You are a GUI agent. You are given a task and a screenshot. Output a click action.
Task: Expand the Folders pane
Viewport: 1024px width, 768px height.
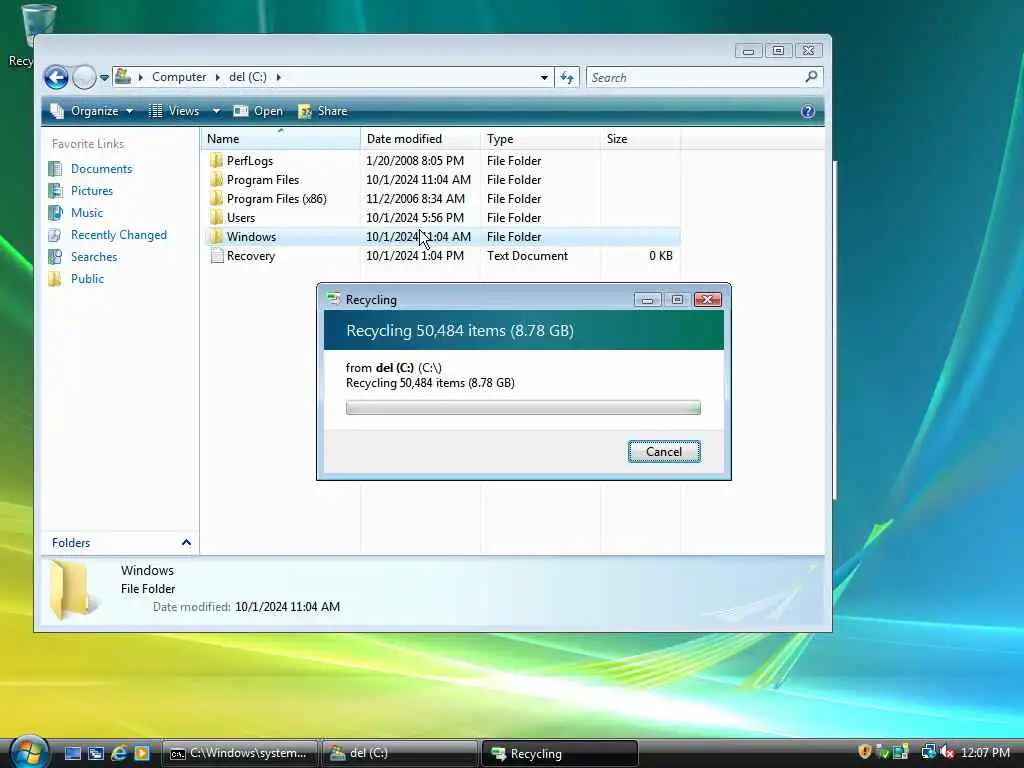point(120,543)
